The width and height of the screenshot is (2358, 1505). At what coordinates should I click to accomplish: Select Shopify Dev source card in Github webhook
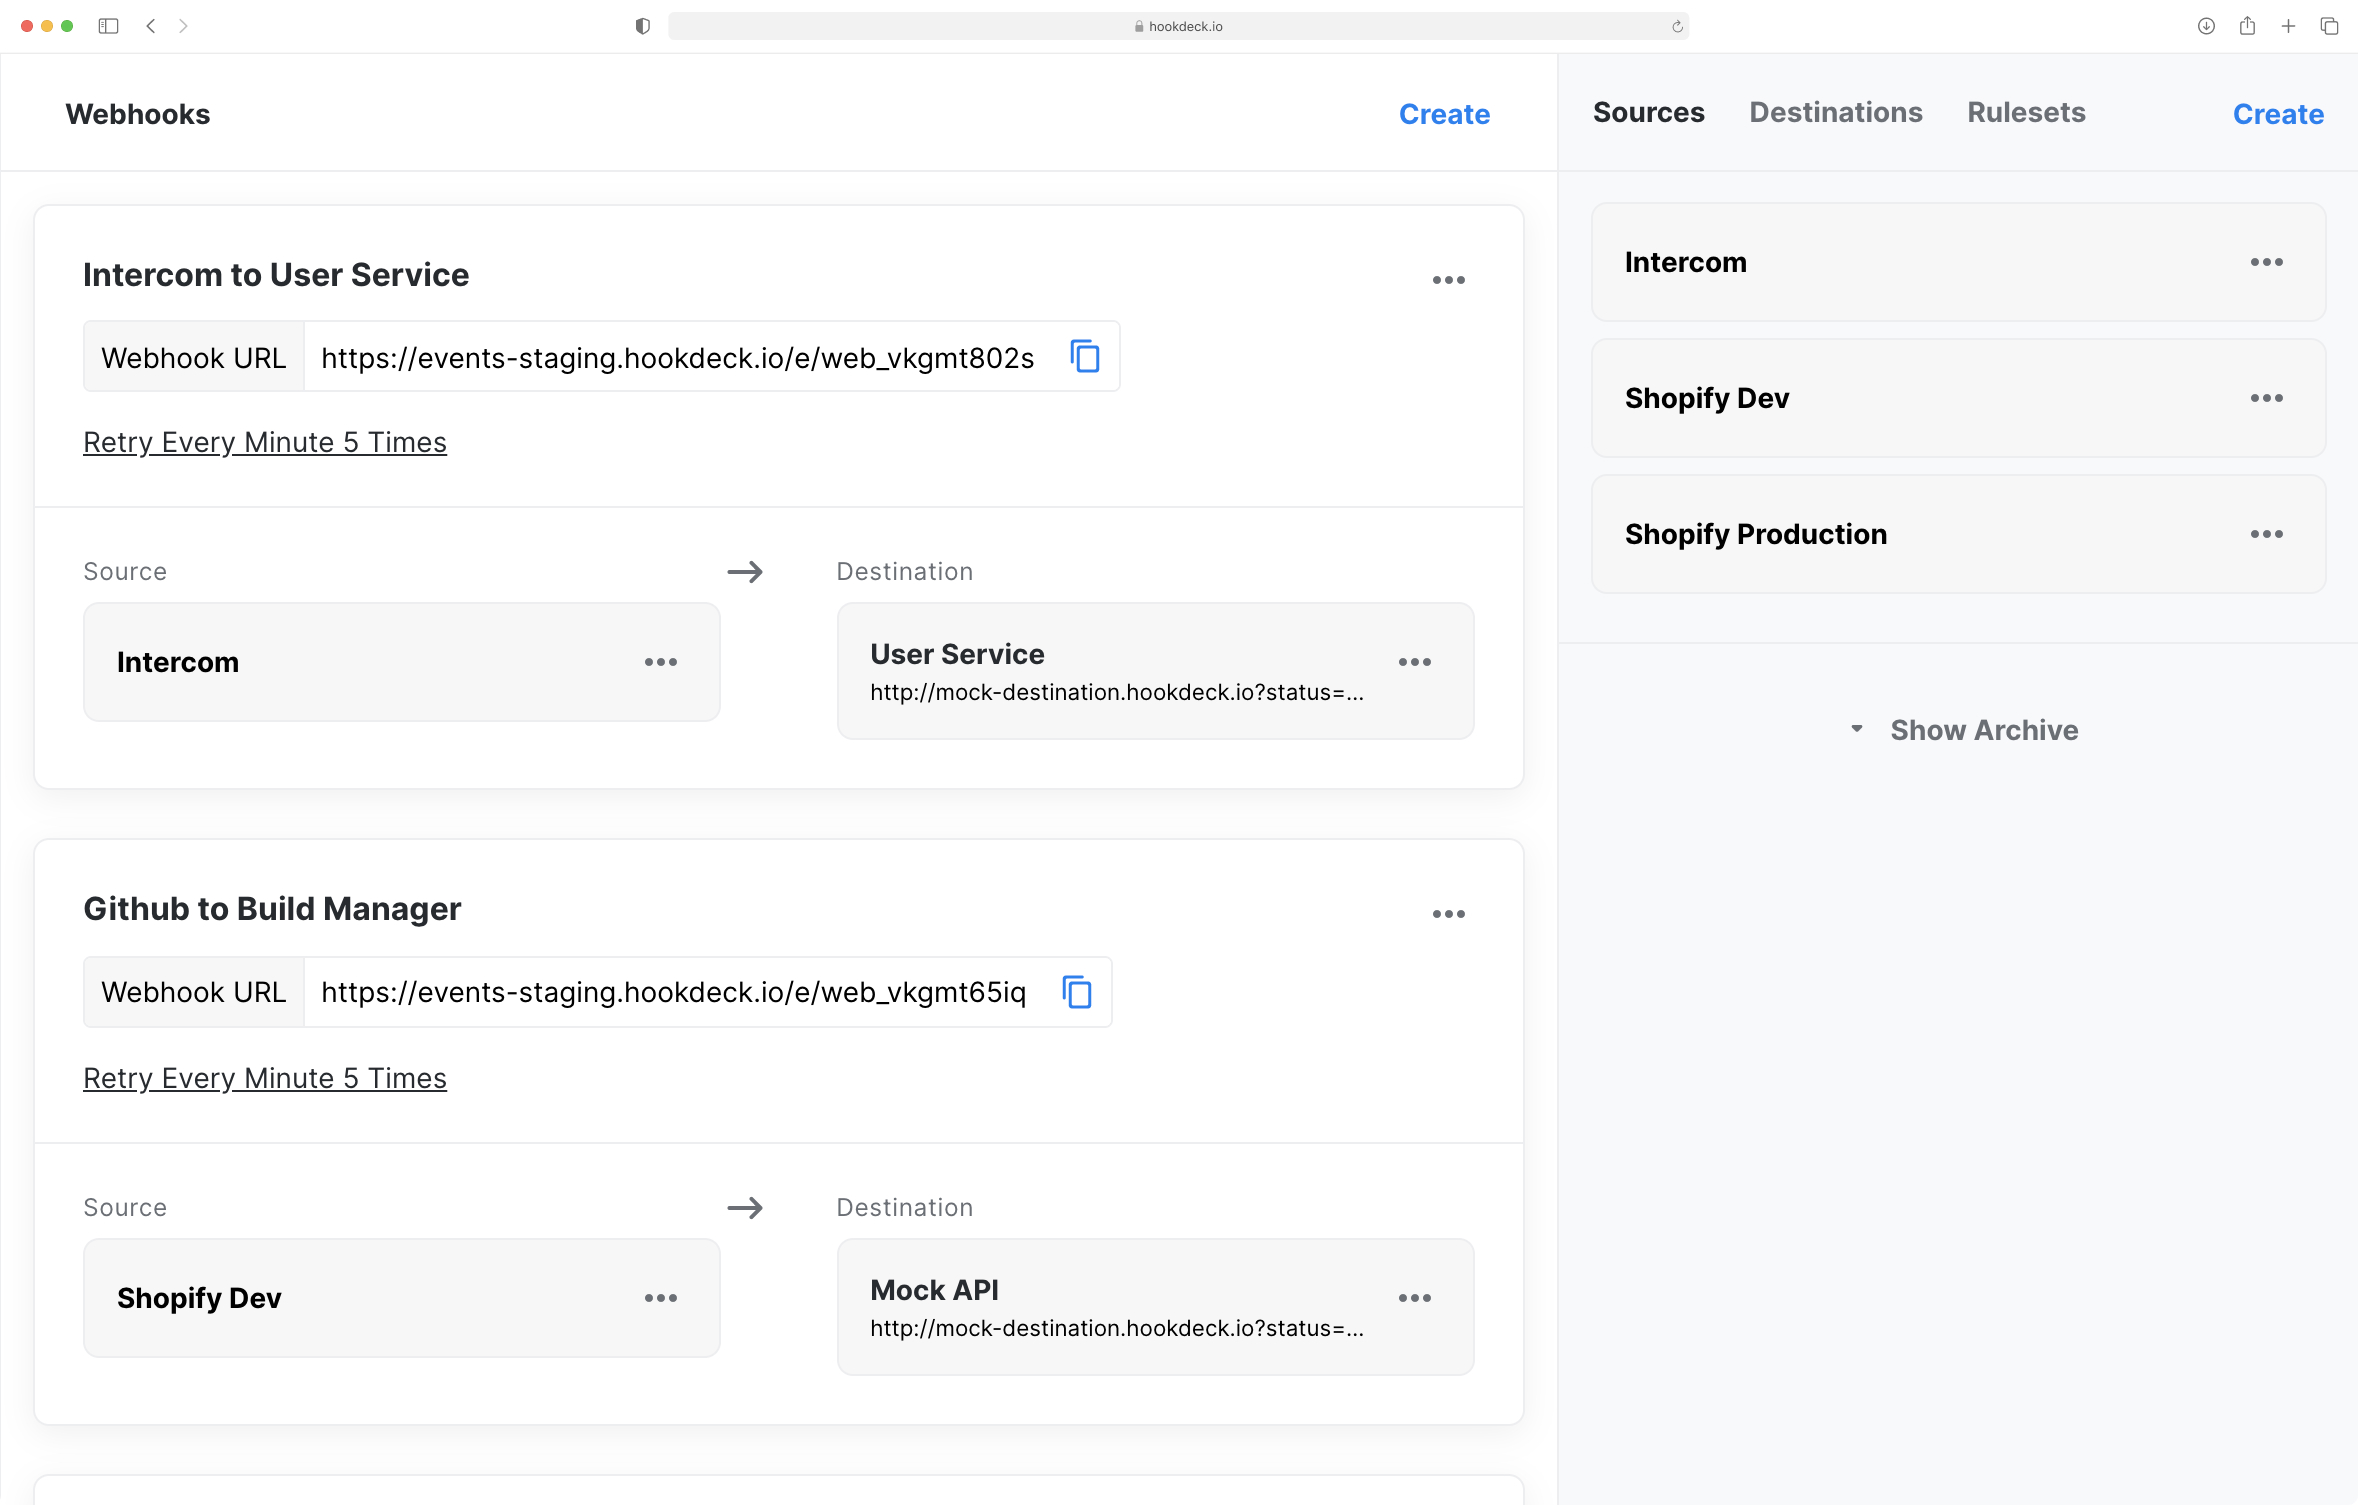[402, 1298]
